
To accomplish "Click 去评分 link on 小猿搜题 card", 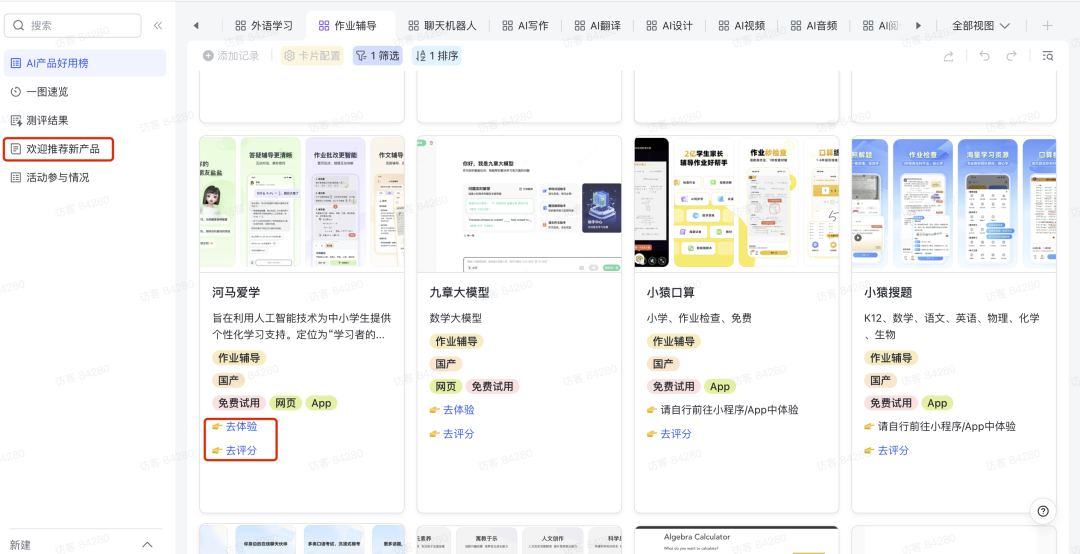I will (893, 451).
